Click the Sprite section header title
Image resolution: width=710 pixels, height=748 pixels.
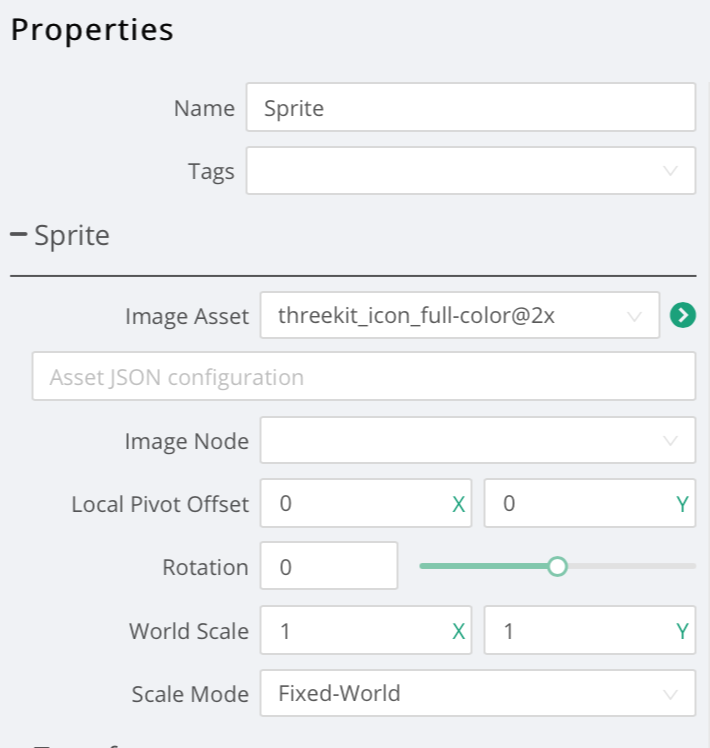tap(72, 236)
